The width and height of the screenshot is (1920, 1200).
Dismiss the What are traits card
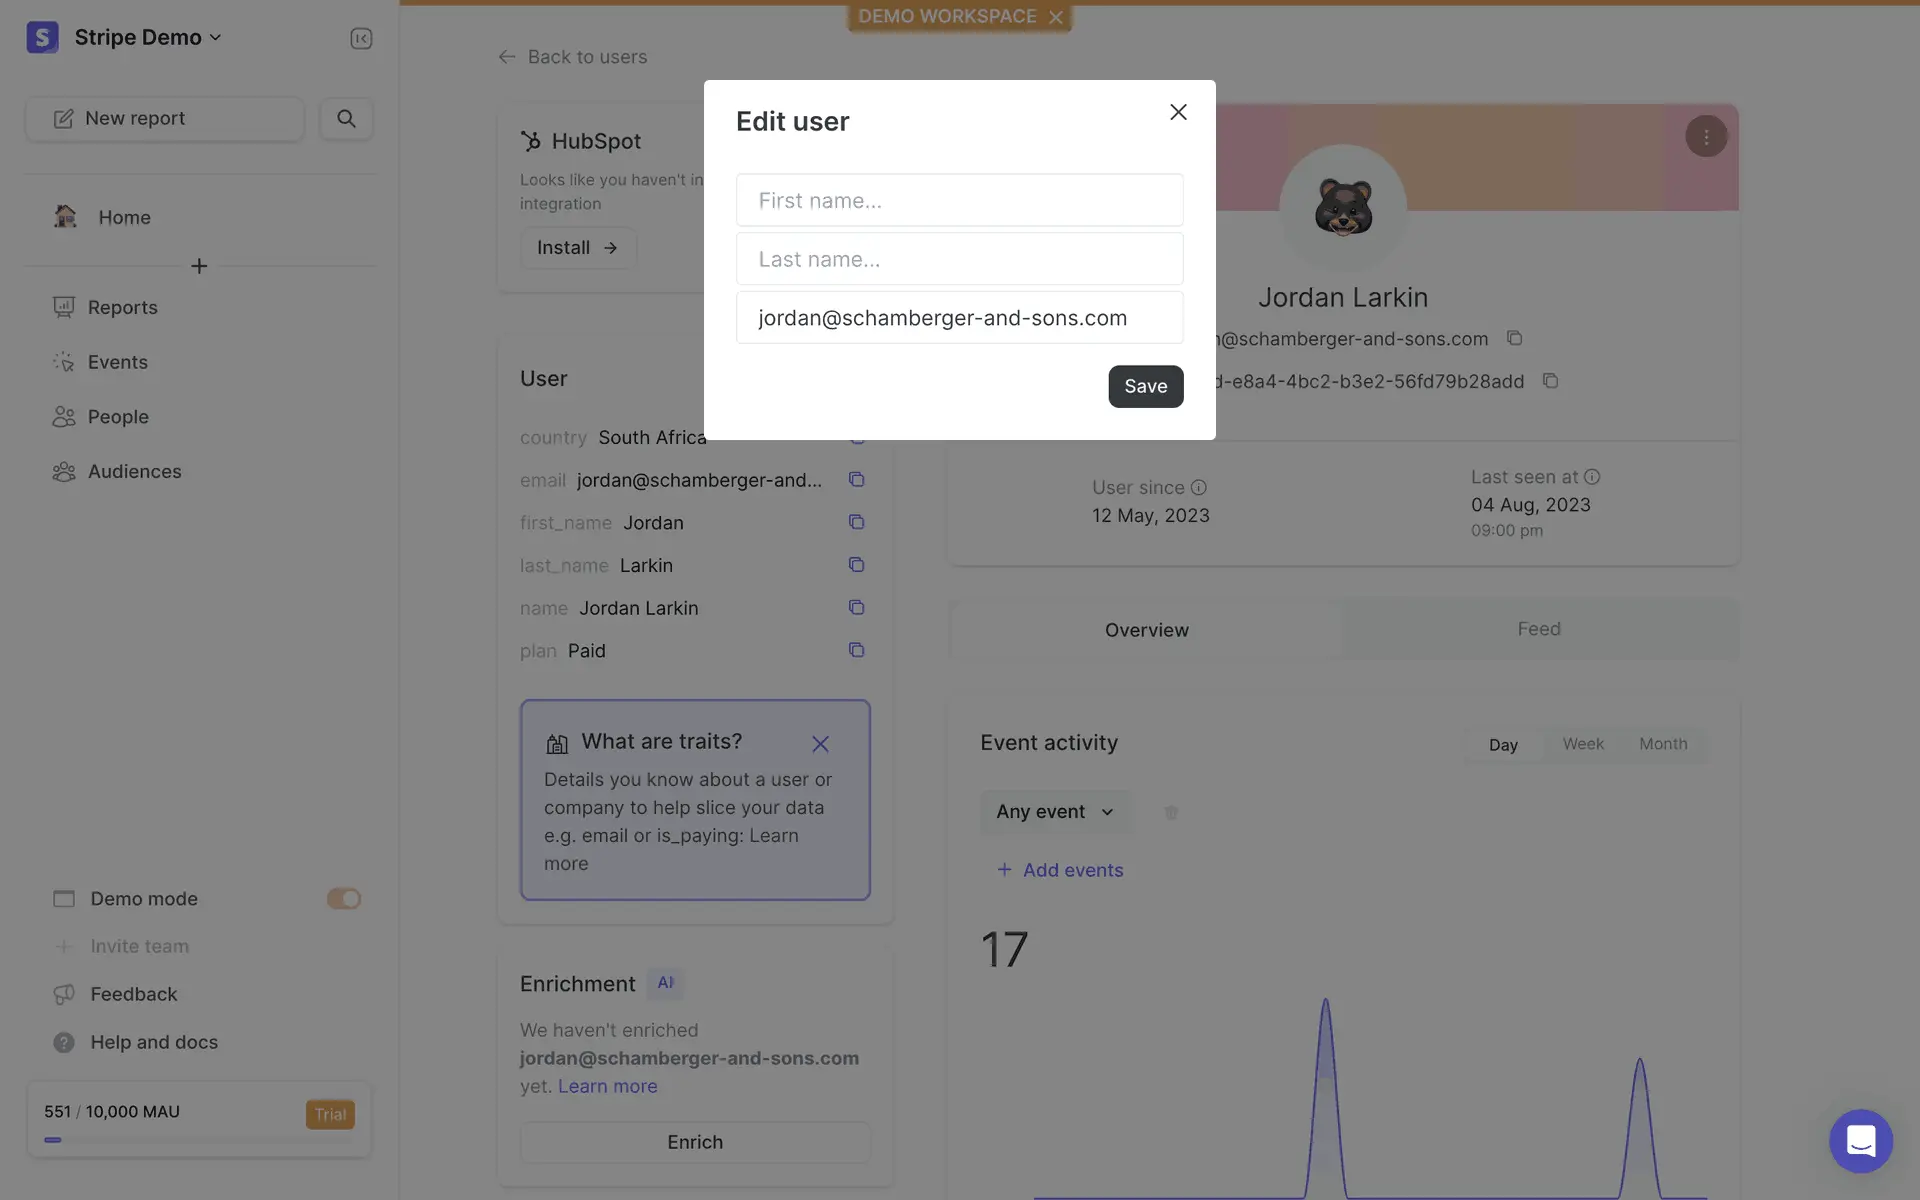[x=820, y=743]
